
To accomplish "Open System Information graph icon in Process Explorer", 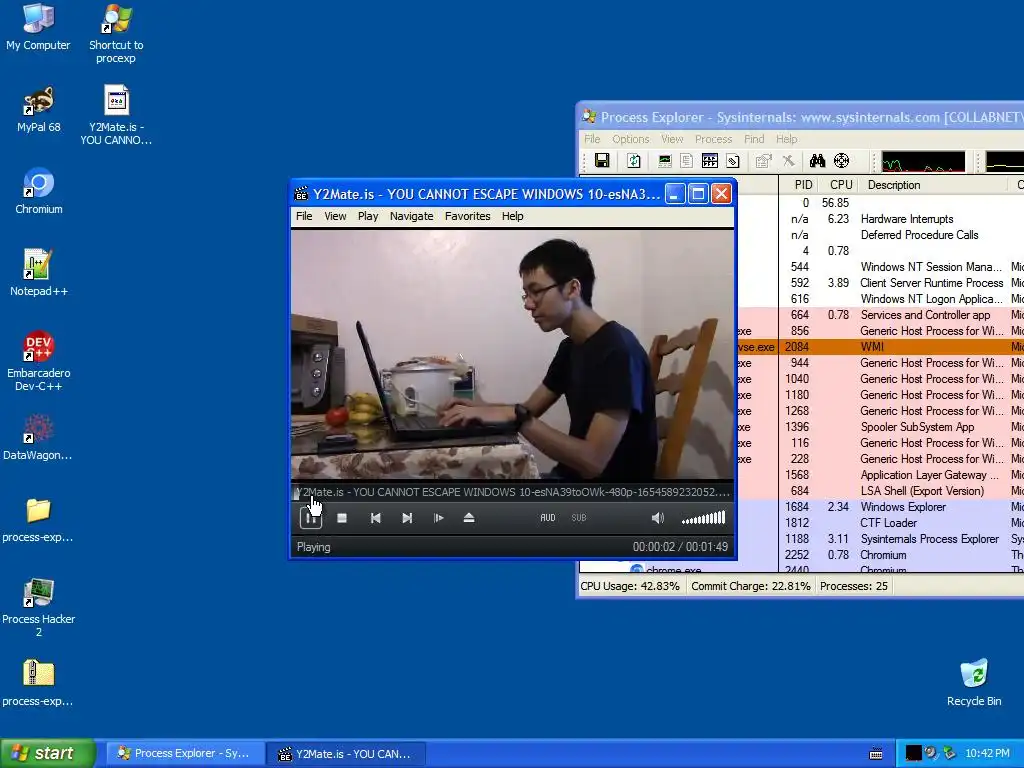I will coord(665,161).
